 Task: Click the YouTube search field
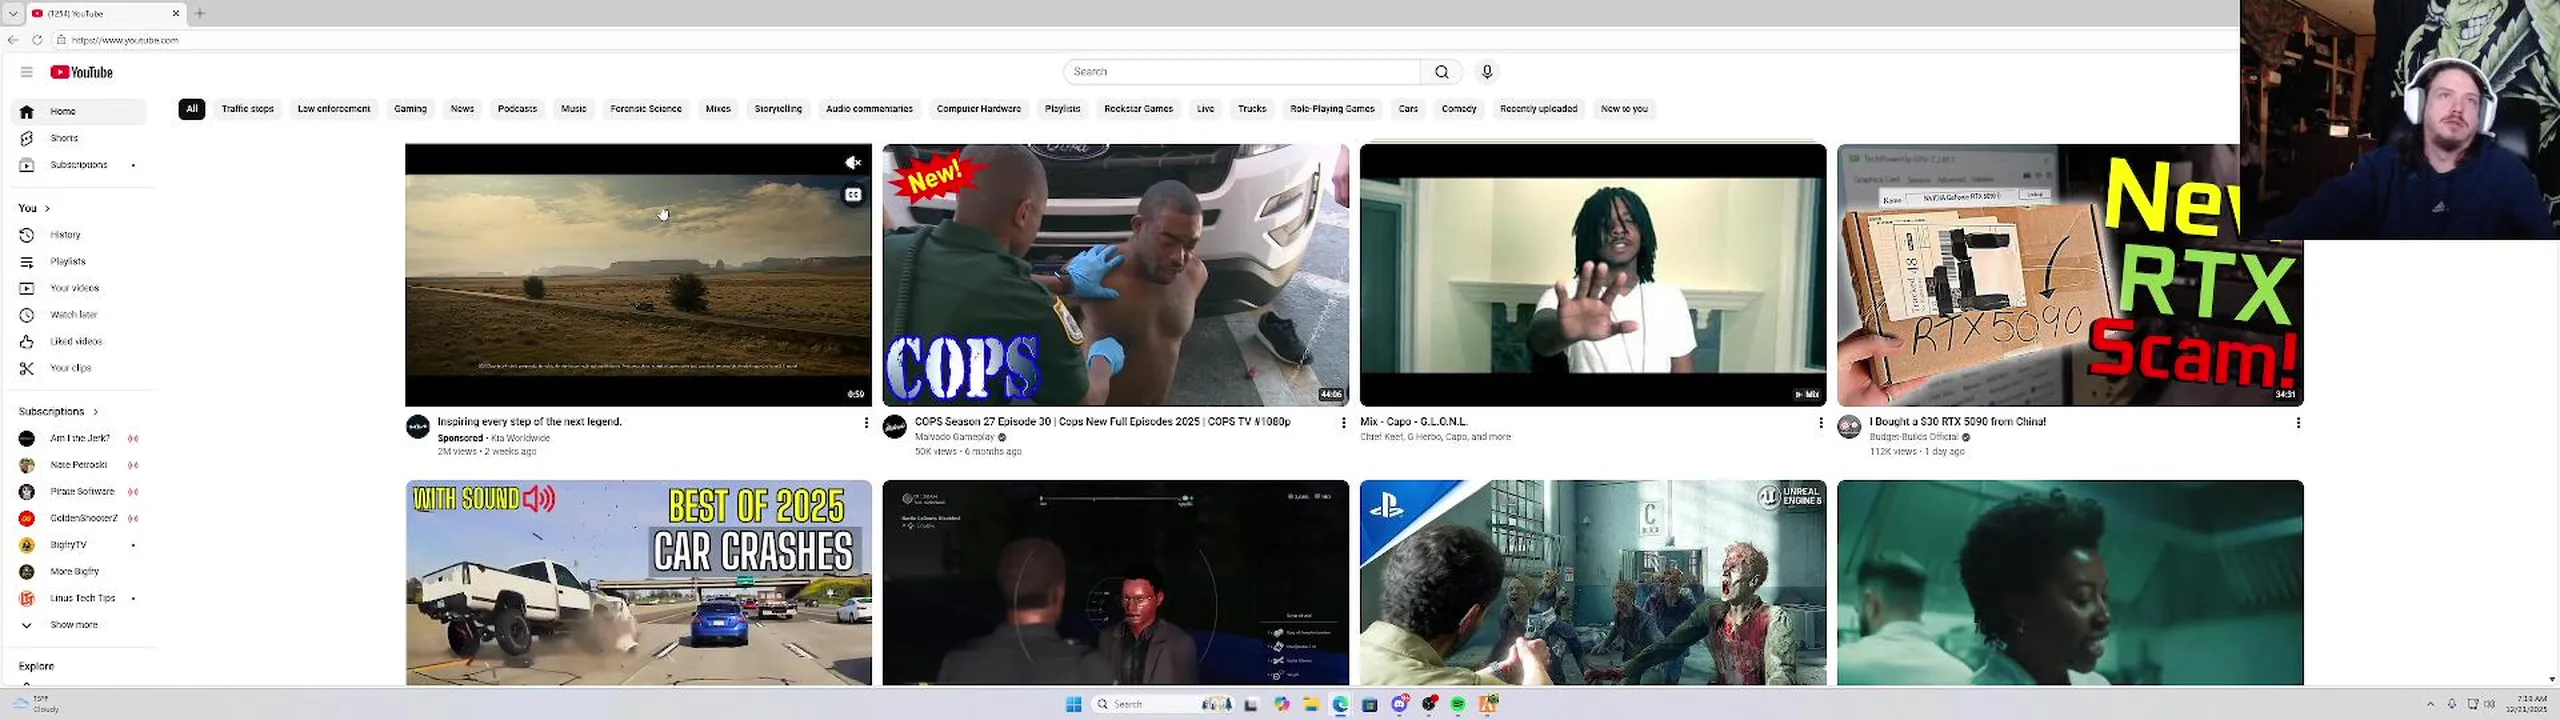[x=1241, y=72]
